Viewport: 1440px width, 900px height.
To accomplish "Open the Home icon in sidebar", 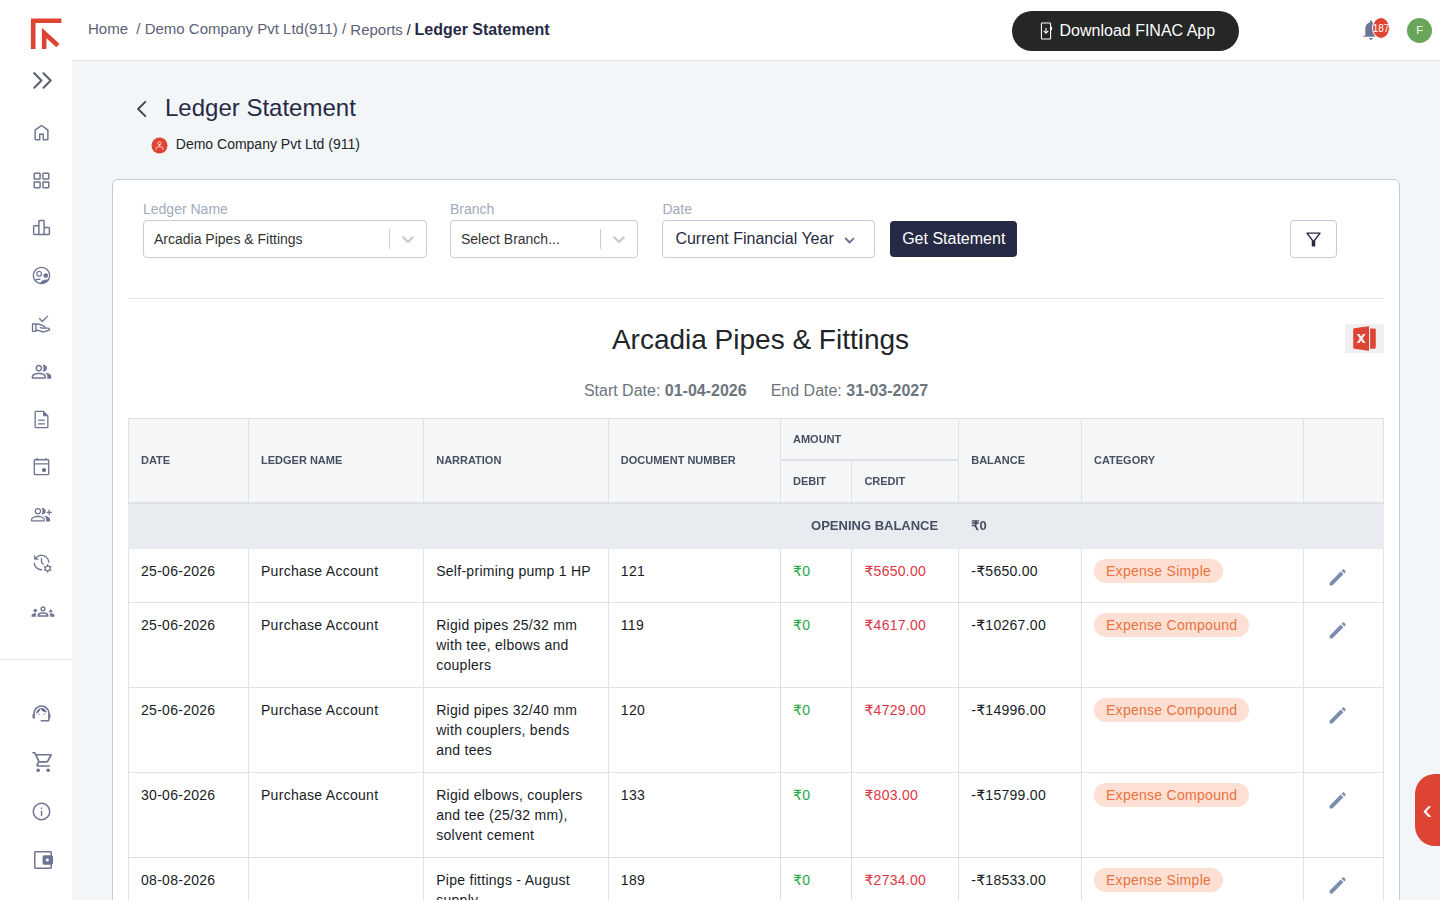I will [41, 133].
